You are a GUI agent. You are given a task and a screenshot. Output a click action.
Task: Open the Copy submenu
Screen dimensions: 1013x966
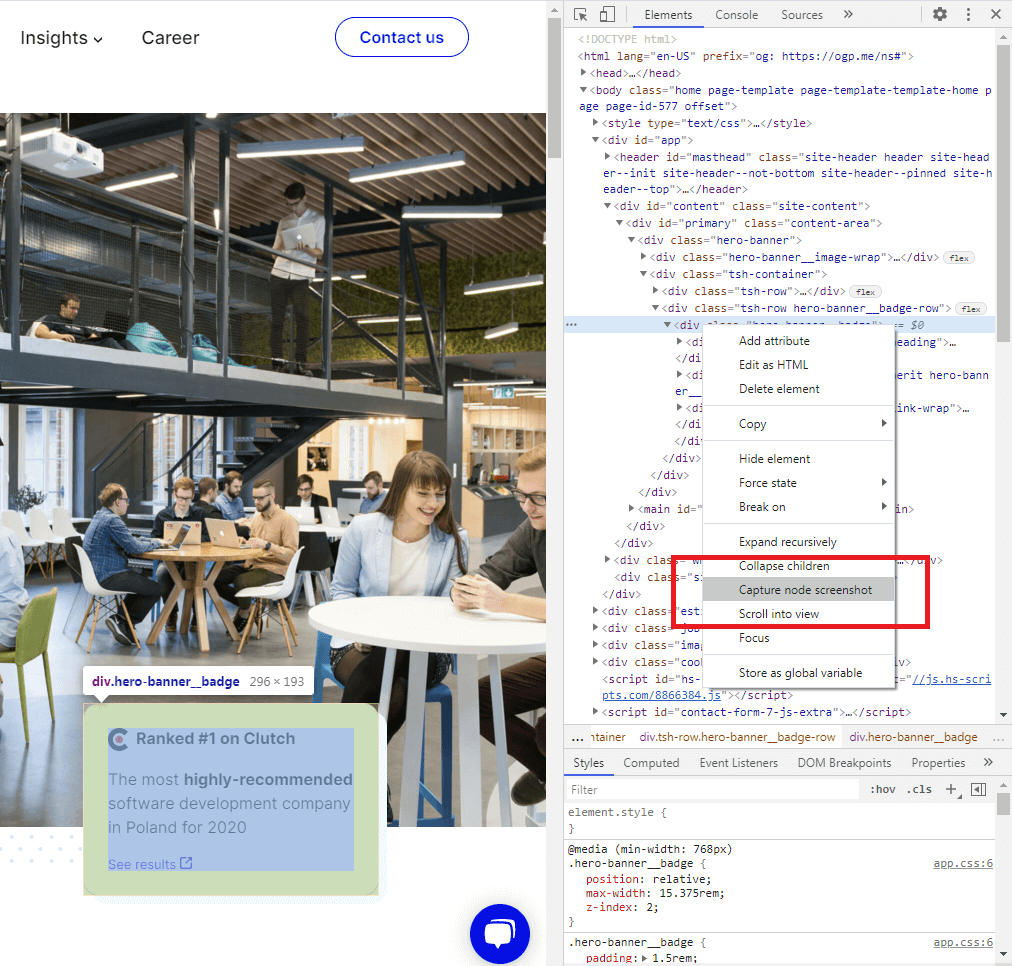[799, 424]
